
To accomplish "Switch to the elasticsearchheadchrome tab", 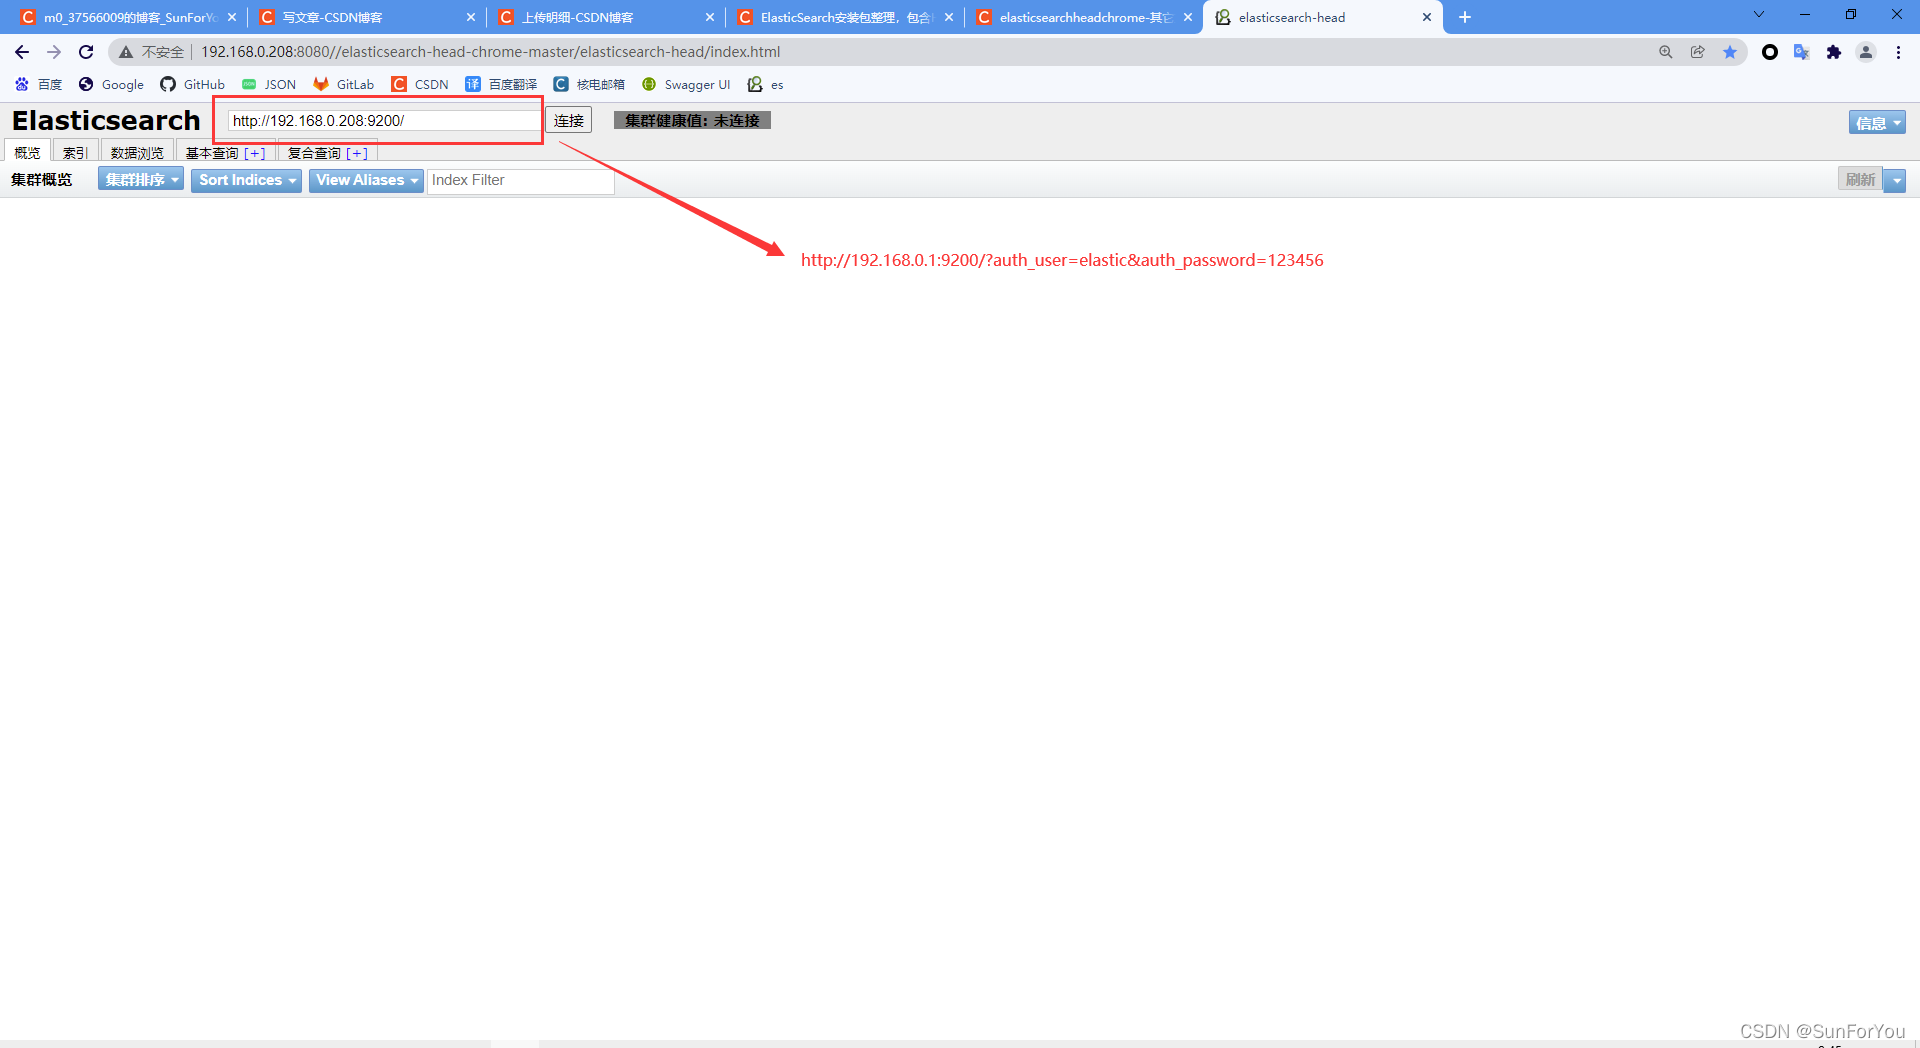I will pos(1083,18).
